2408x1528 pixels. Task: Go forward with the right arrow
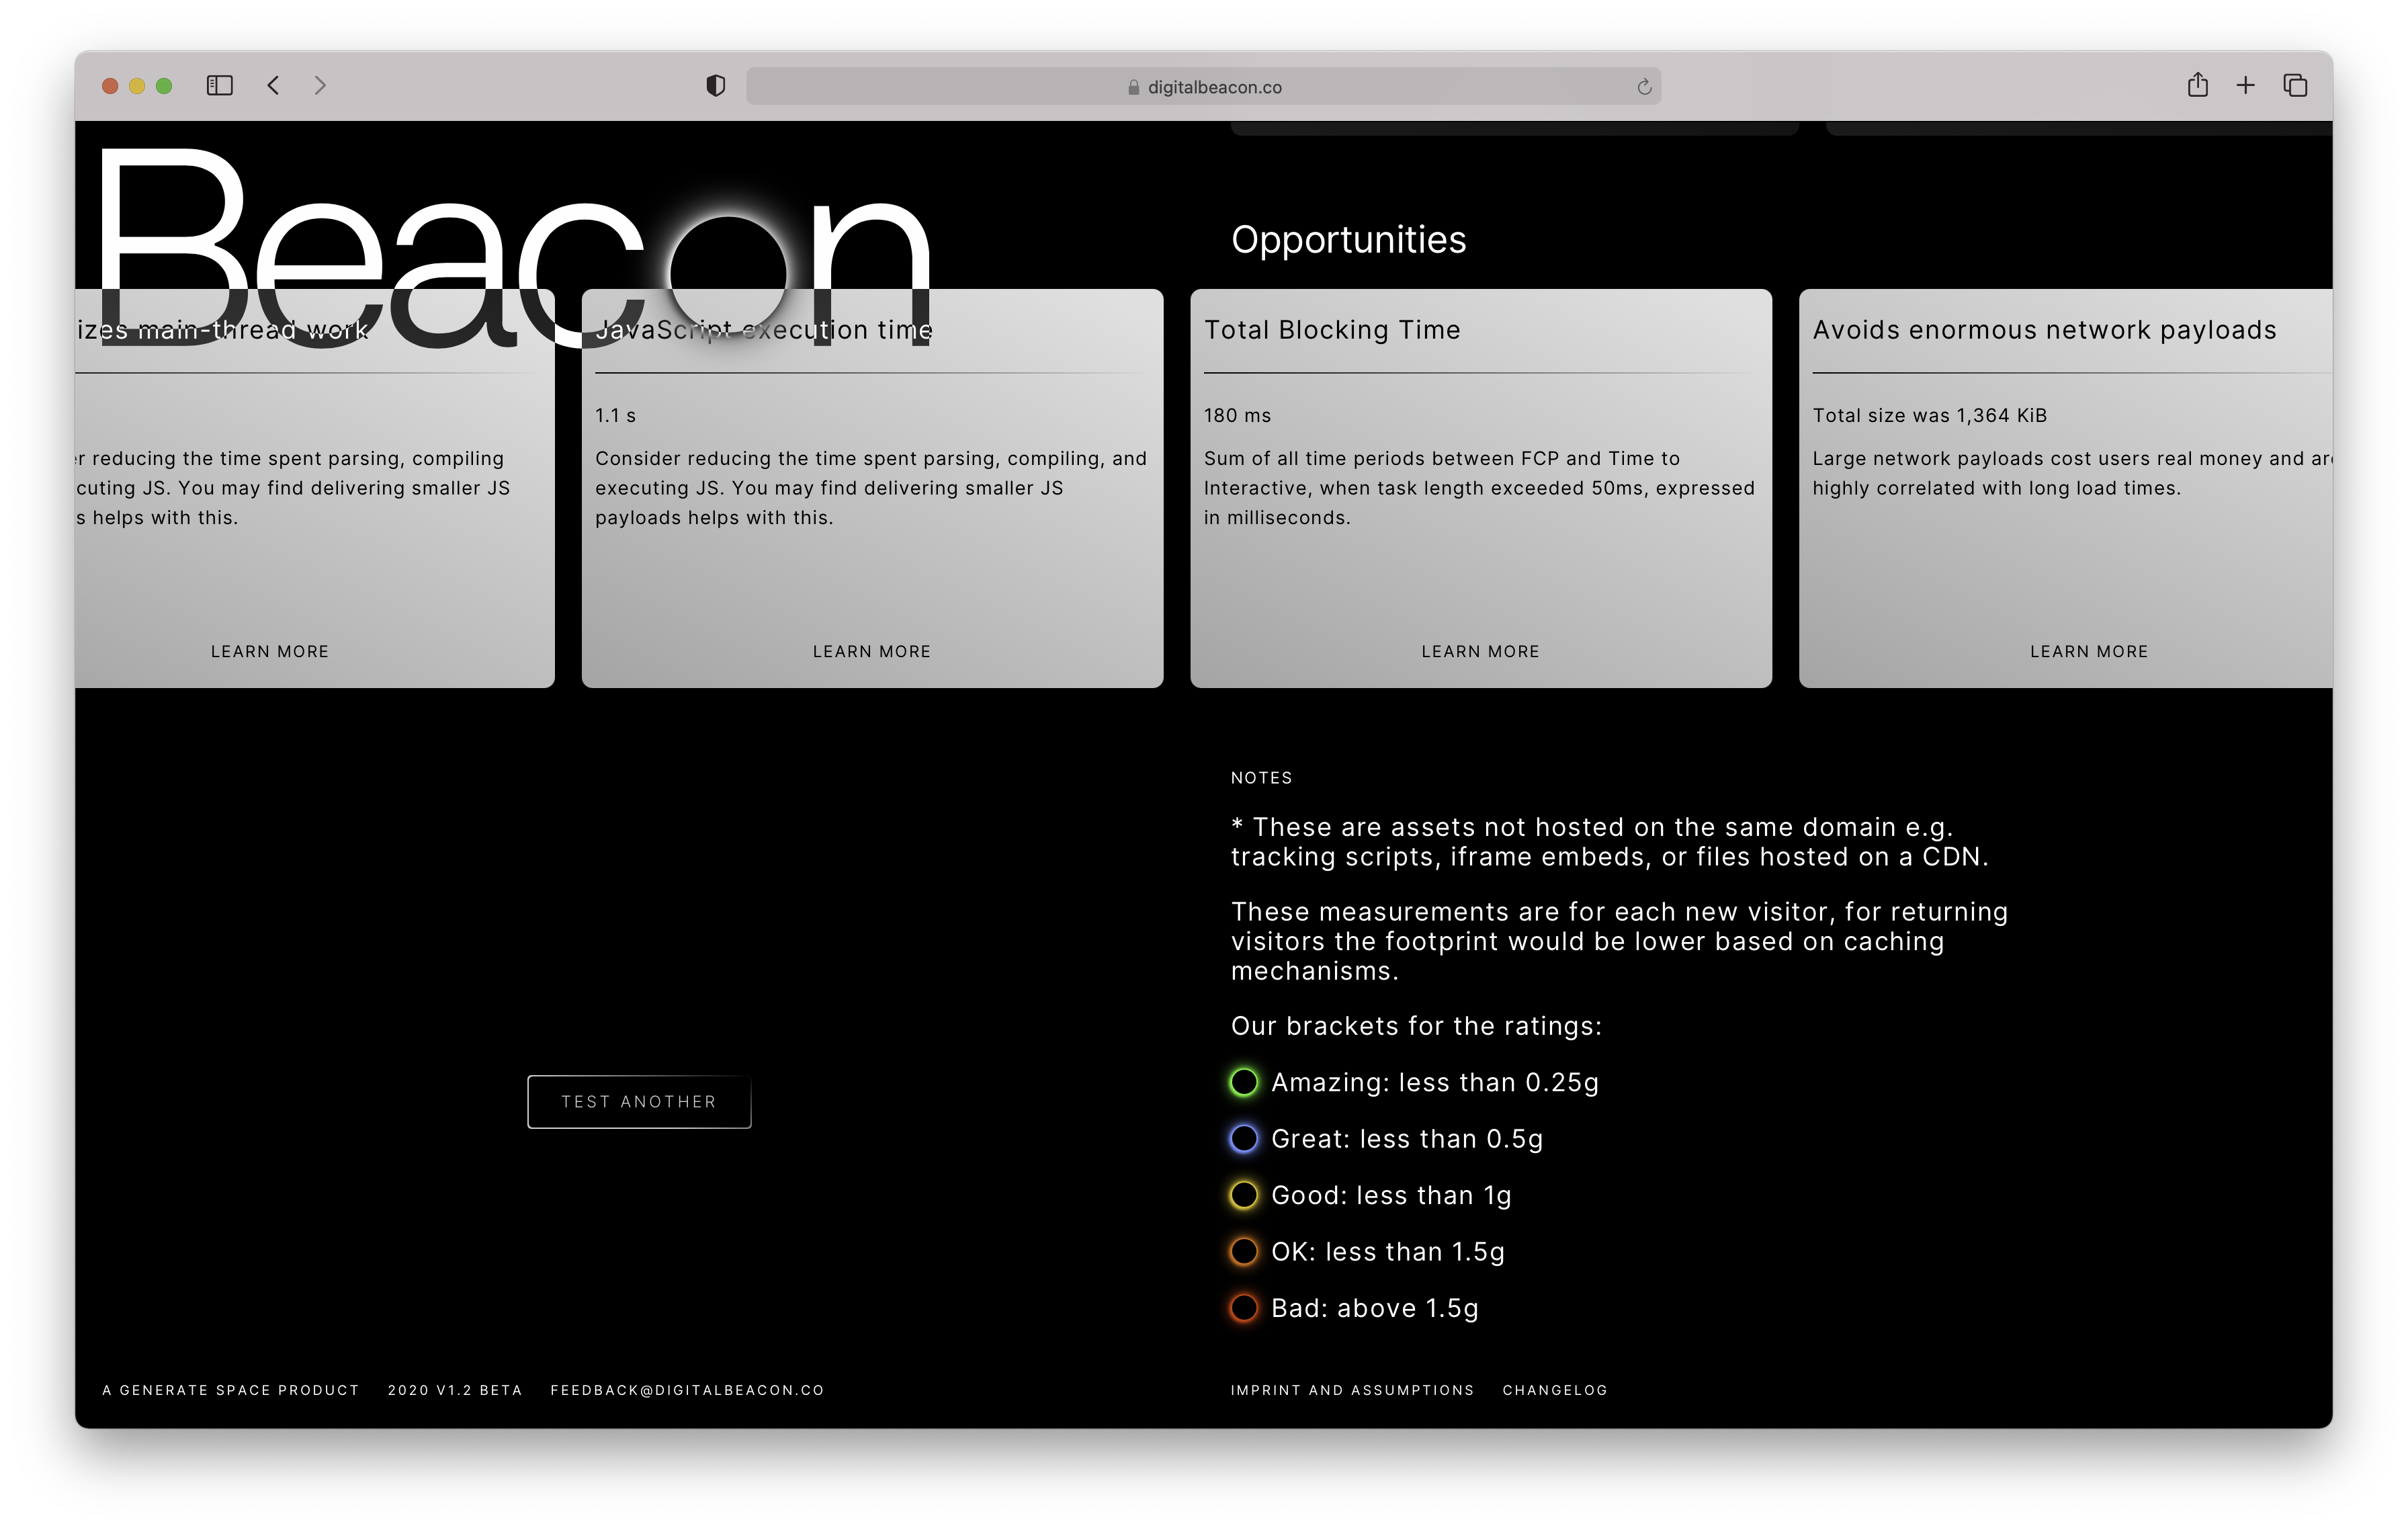(320, 86)
